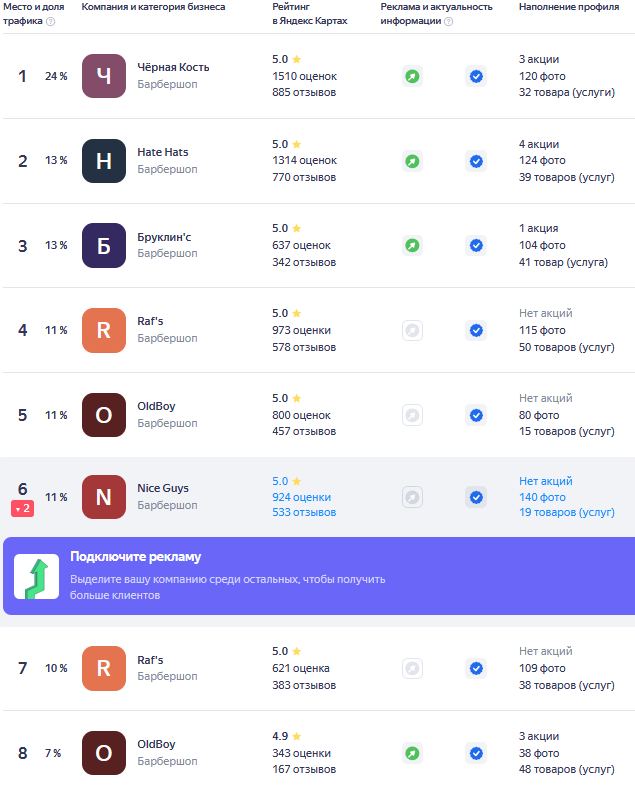Click the green arrow icon in the ad banner
This screenshot has width=635, height=795.
pos(37,576)
